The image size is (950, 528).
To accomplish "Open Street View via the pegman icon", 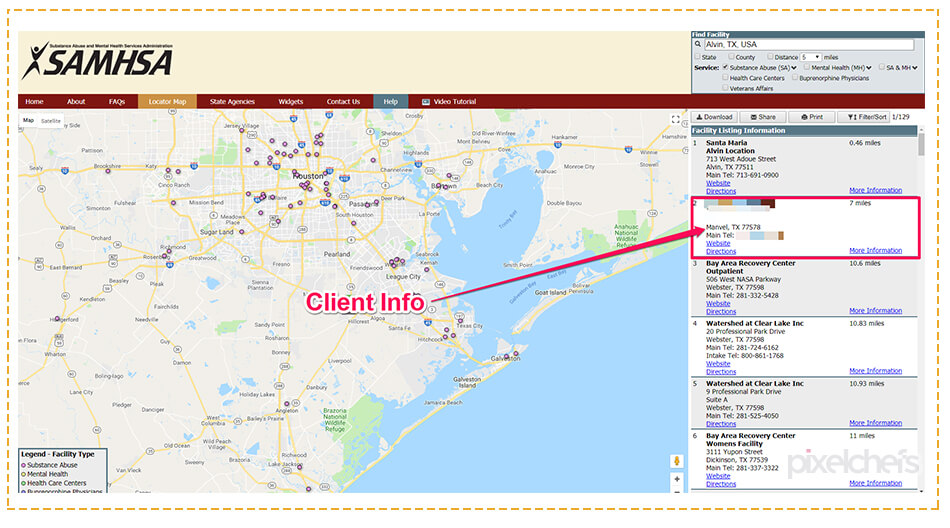I will (x=677, y=461).
